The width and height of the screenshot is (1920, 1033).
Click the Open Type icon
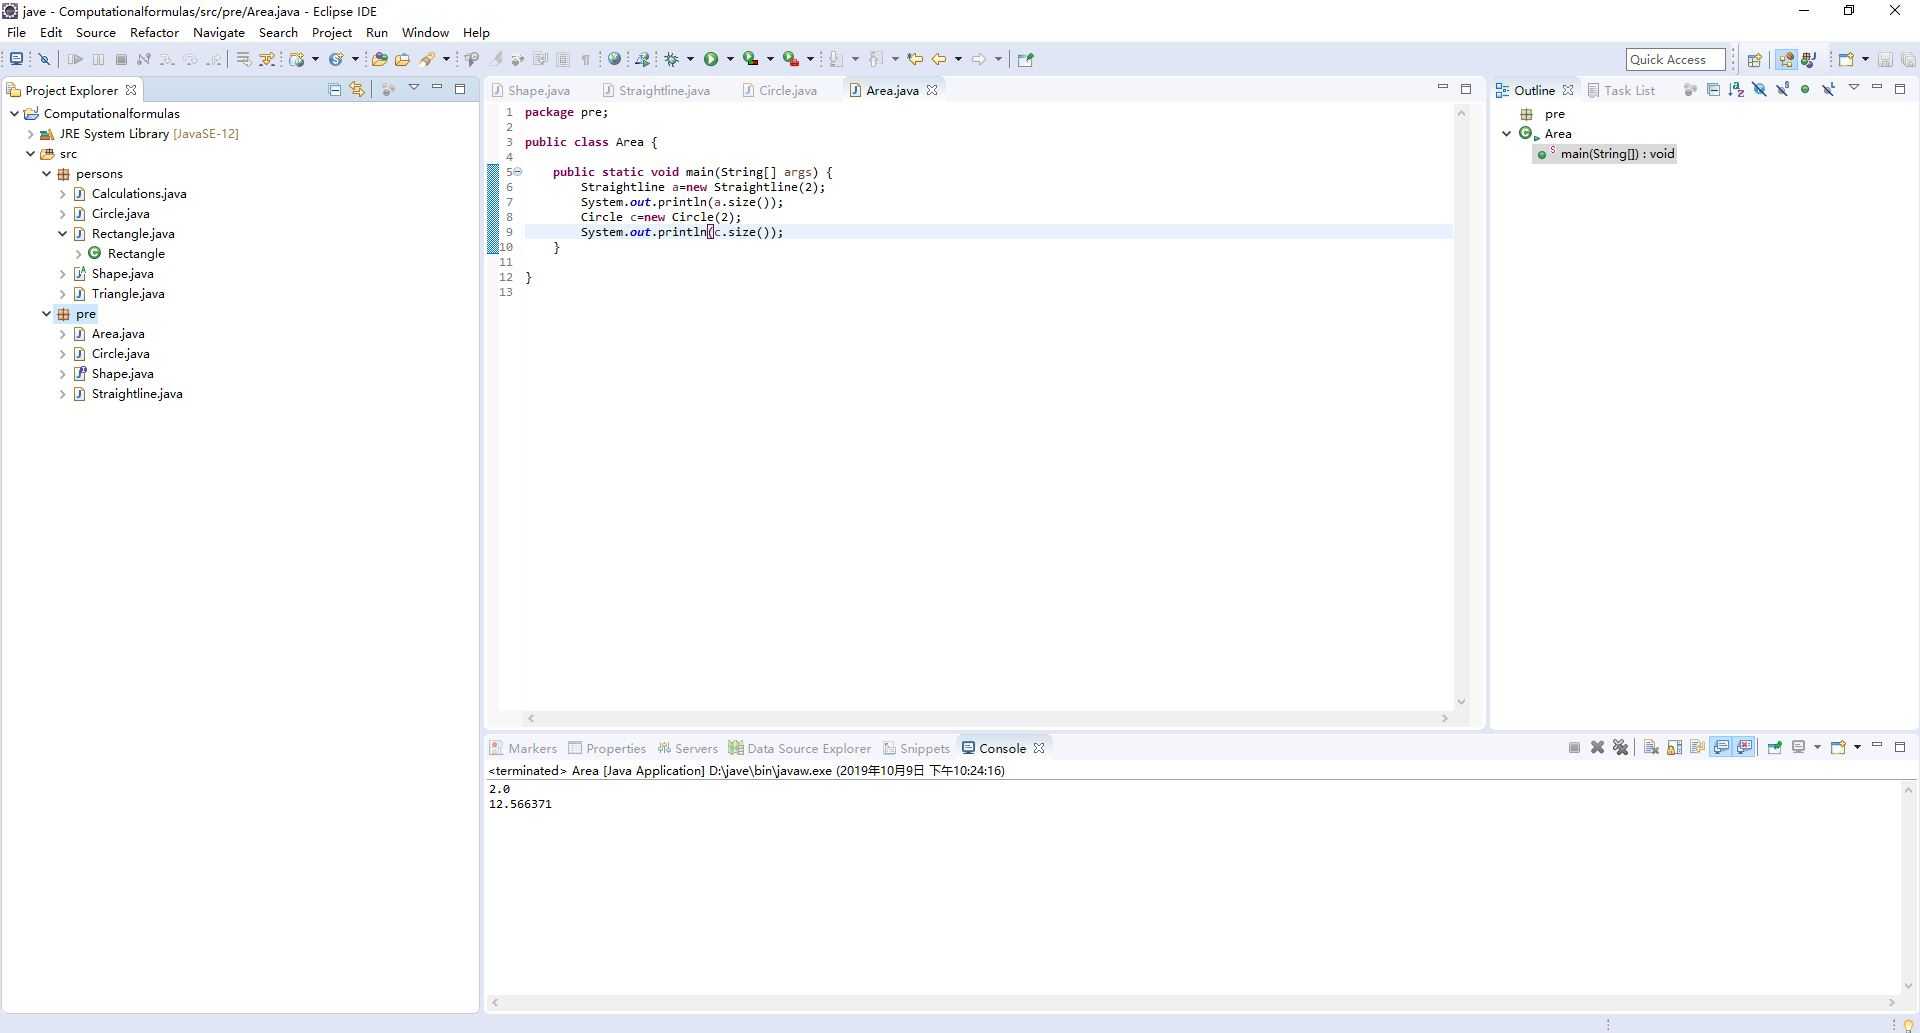coord(379,59)
